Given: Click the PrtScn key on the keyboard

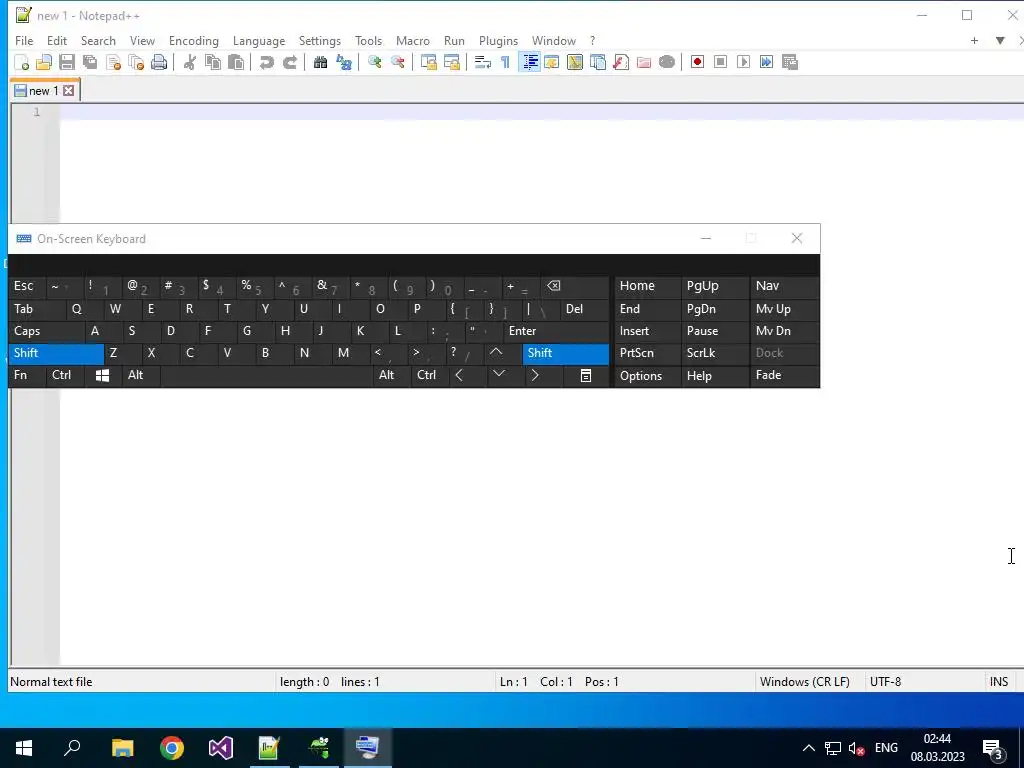Looking at the screenshot, I should (647, 353).
